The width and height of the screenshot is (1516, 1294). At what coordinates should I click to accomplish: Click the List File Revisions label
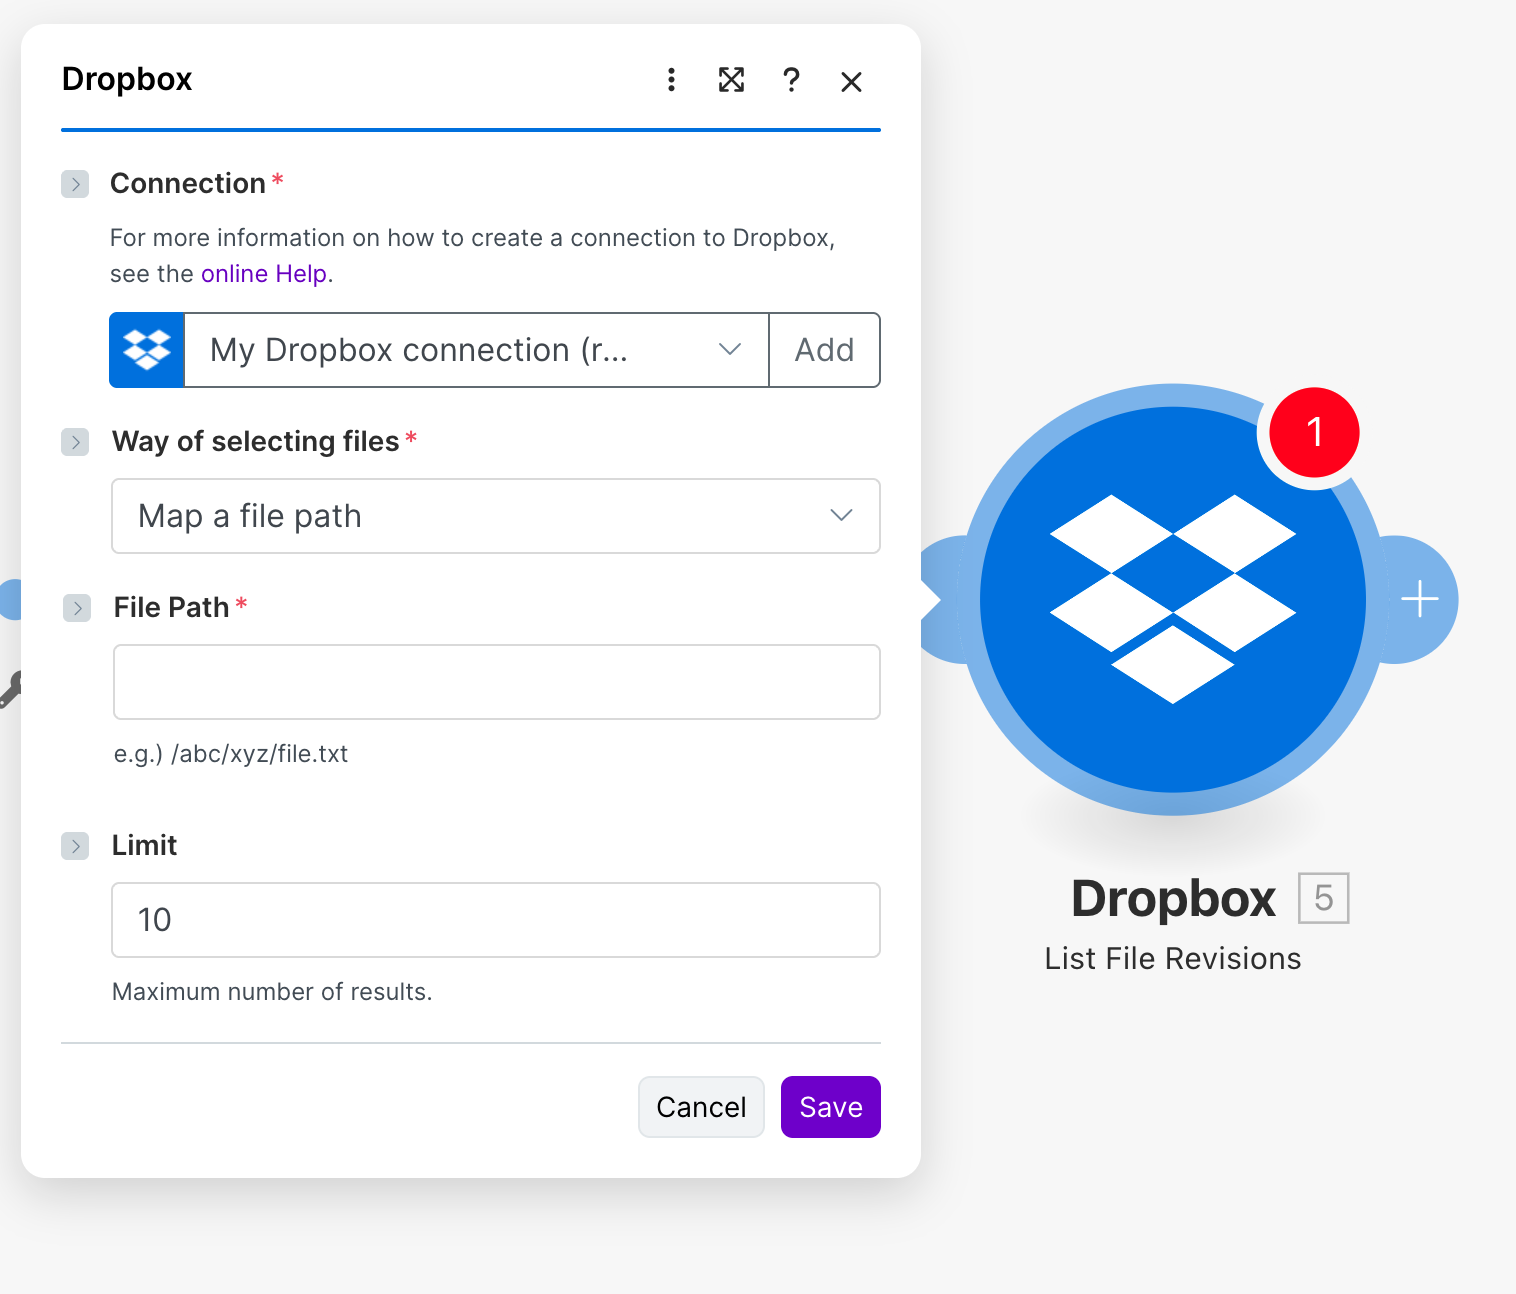1173,959
